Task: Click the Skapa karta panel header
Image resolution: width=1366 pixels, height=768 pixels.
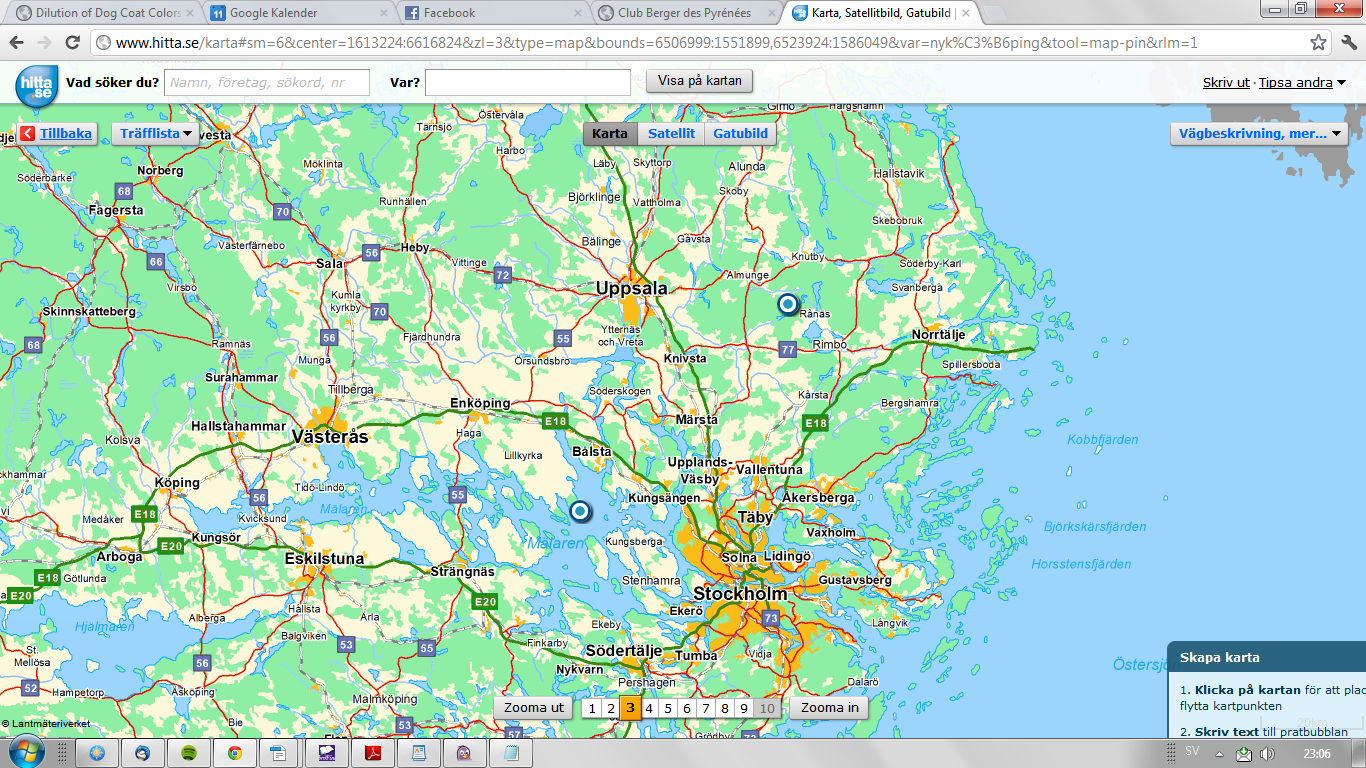Action: pos(1267,658)
